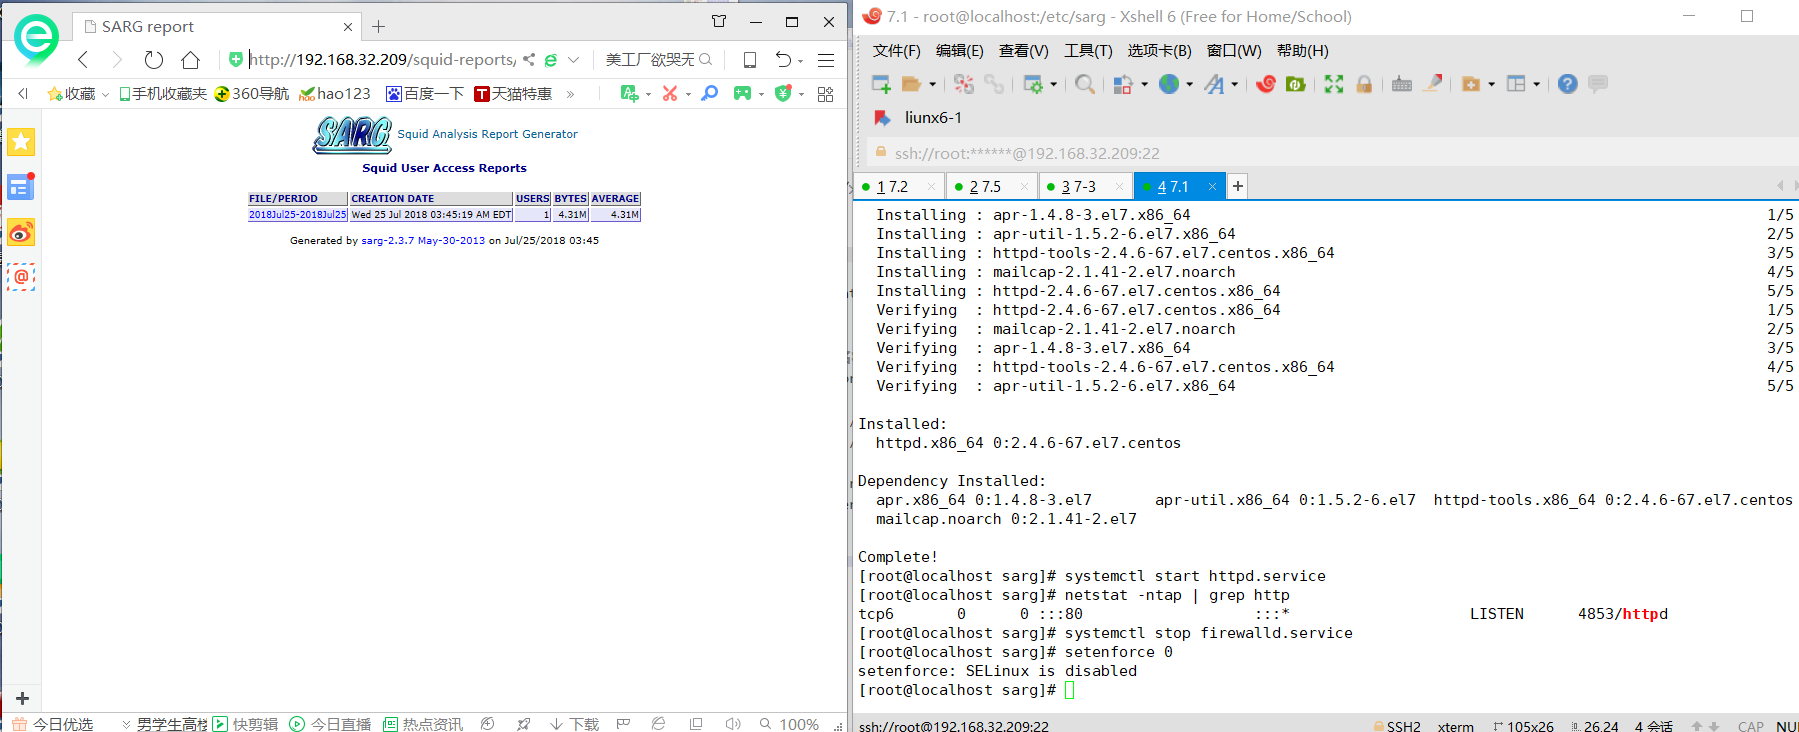Switch browser engine via IE-mode icon
Screen dimensions: 1799x732
(x=550, y=60)
